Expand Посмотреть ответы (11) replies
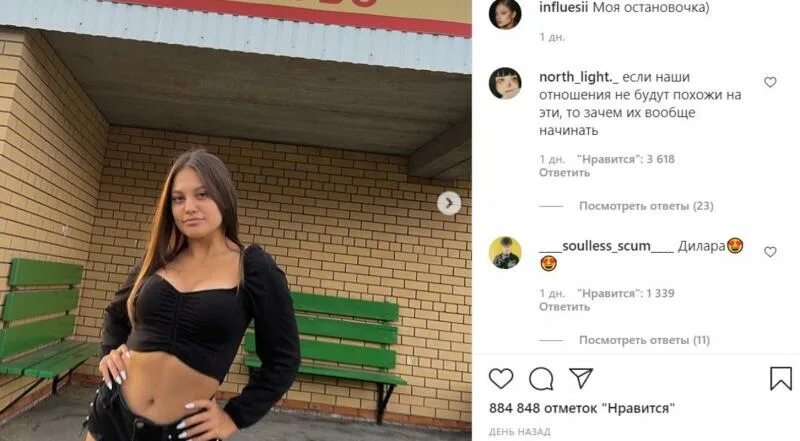This screenshot has width=800, height=441. (x=644, y=340)
